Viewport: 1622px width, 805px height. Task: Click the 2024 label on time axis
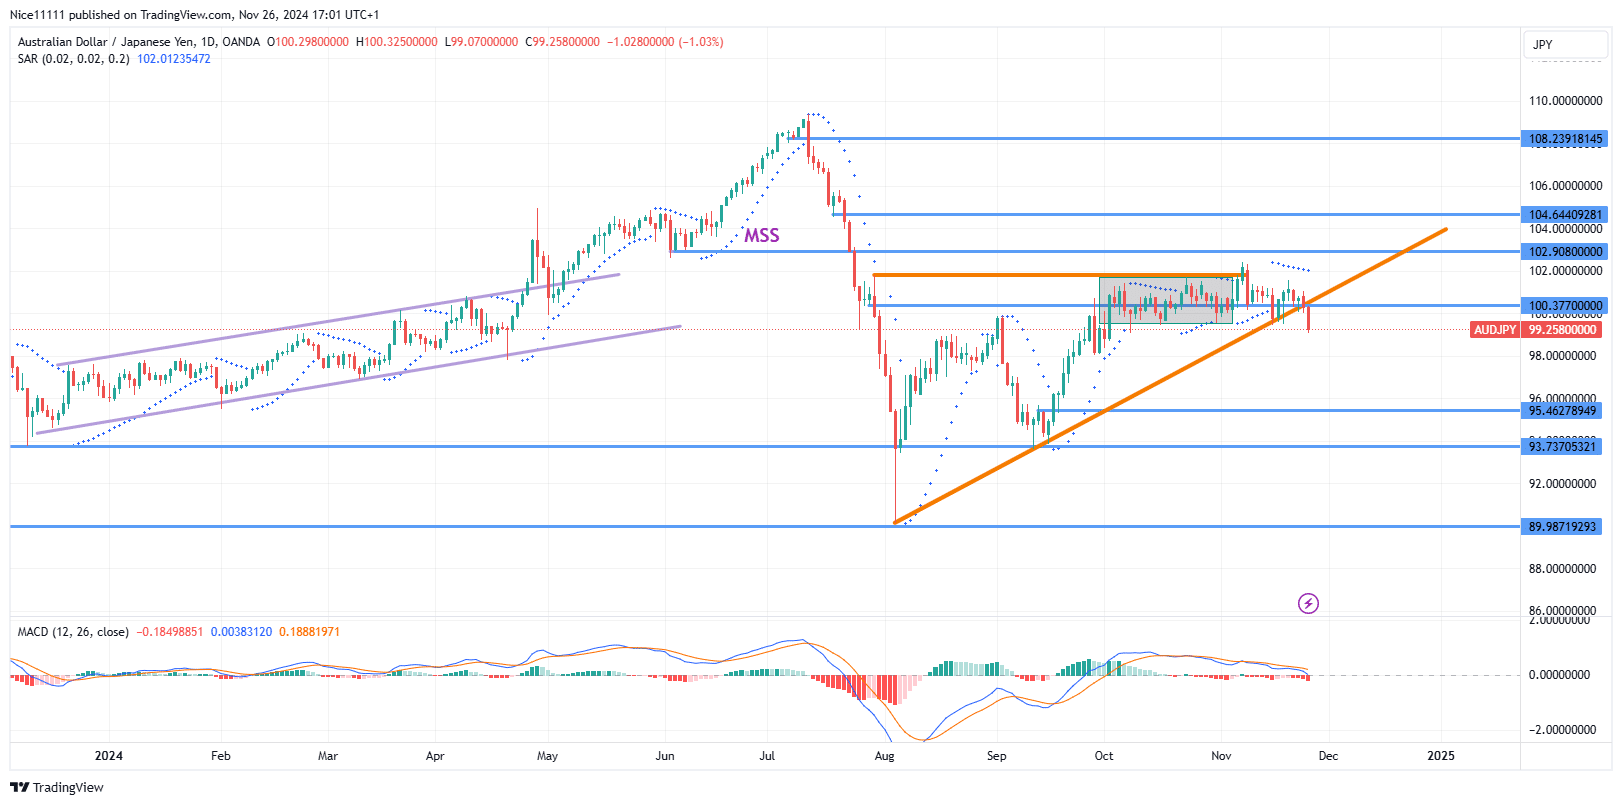pyautogui.click(x=108, y=756)
